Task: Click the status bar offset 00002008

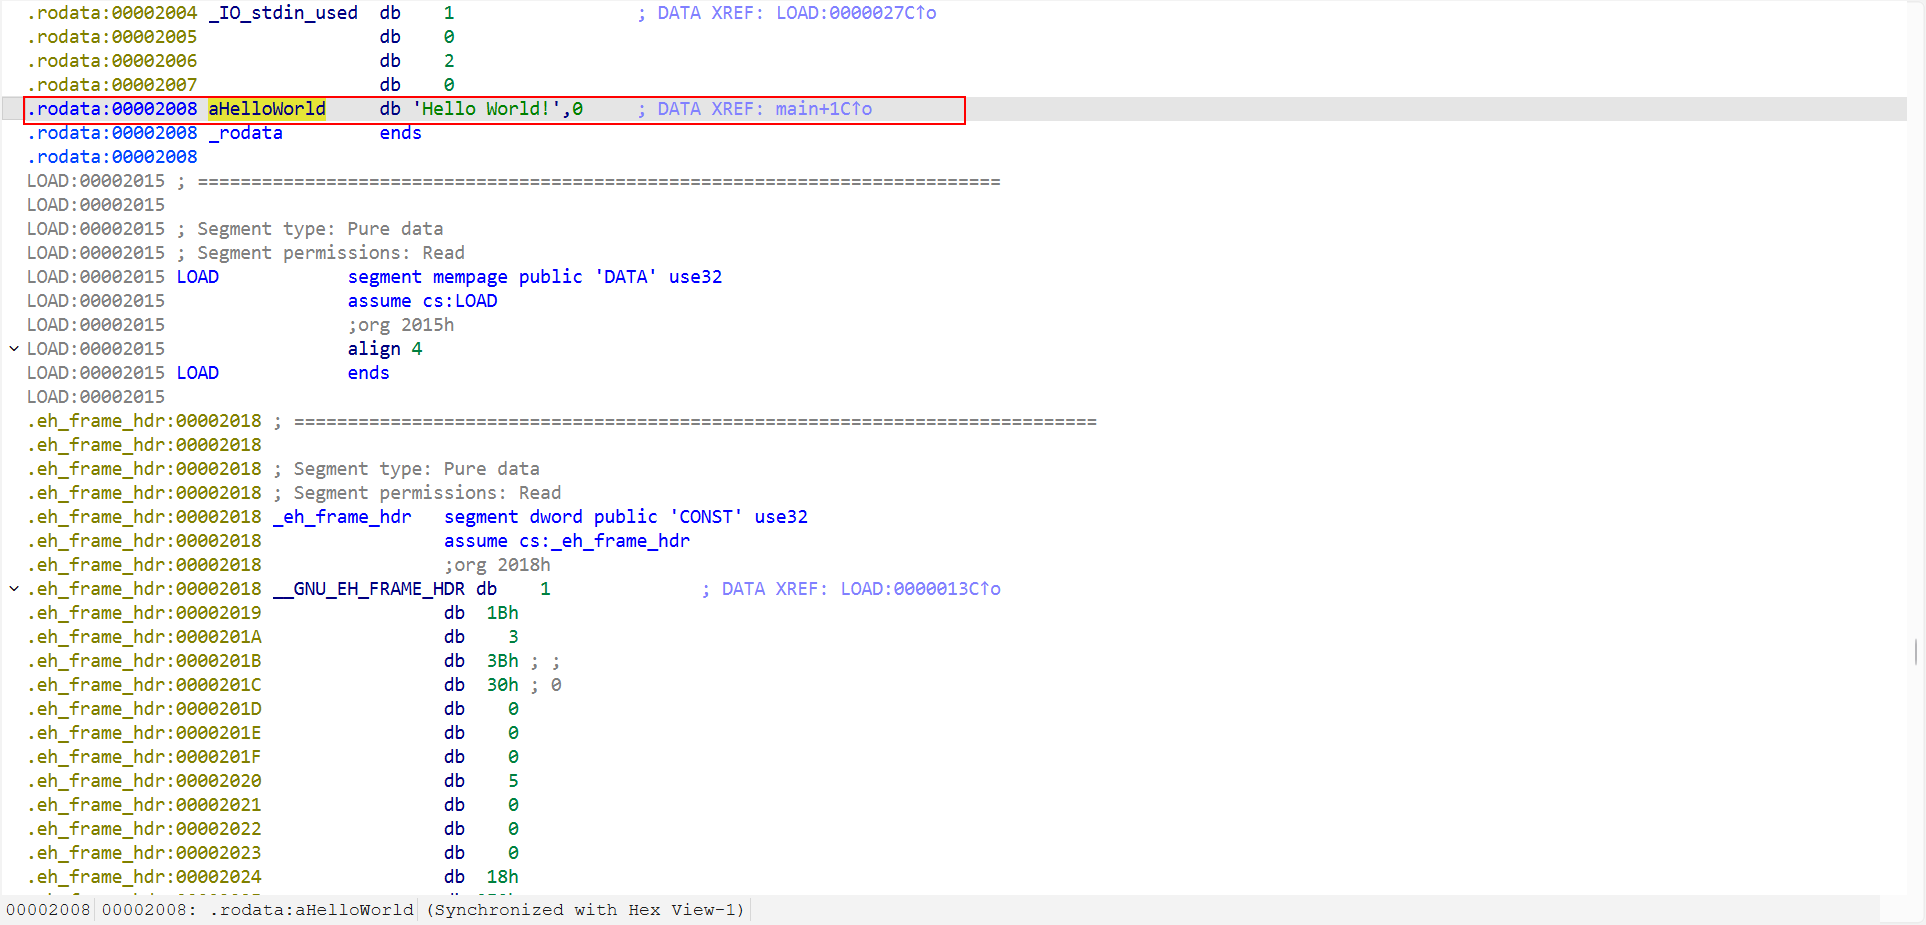Action: click(48, 910)
